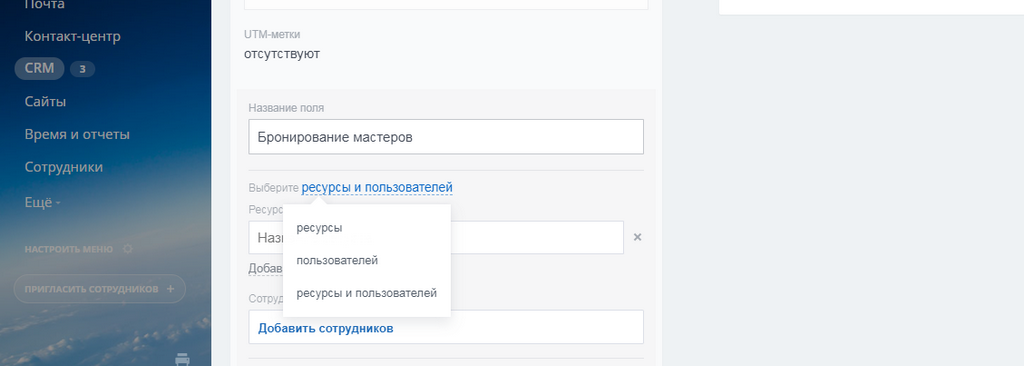This screenshot has height=366, width=1024.
Task: Click the Почта sidebar item
Action: [x=44, y=5]
